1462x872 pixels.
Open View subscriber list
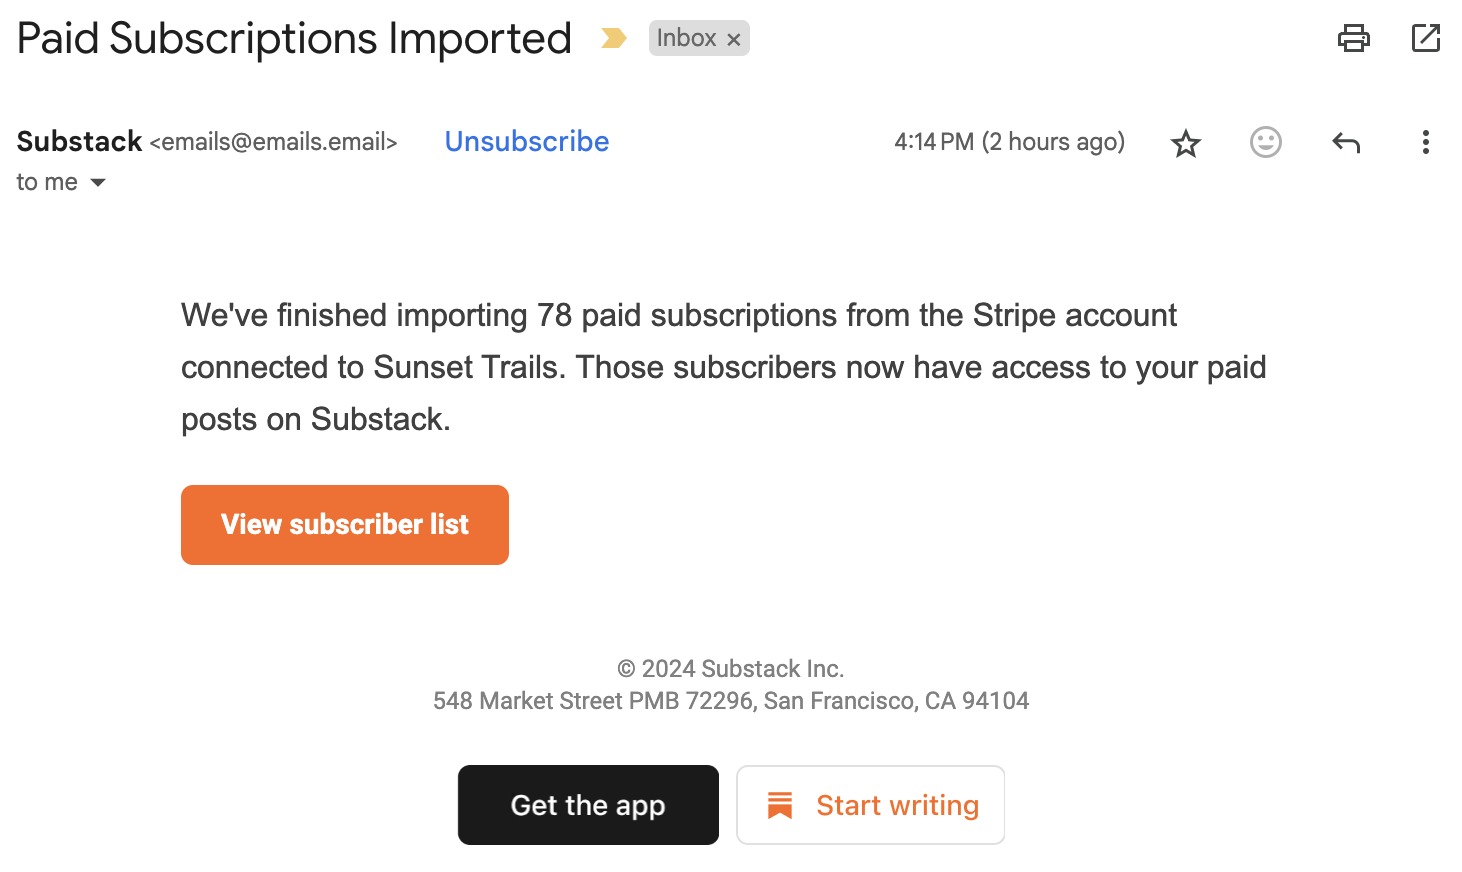click(x=345, y=525)
